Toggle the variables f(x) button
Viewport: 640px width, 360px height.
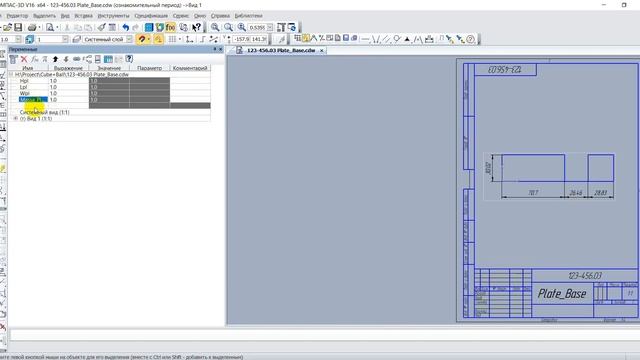(x=170, y=27)
